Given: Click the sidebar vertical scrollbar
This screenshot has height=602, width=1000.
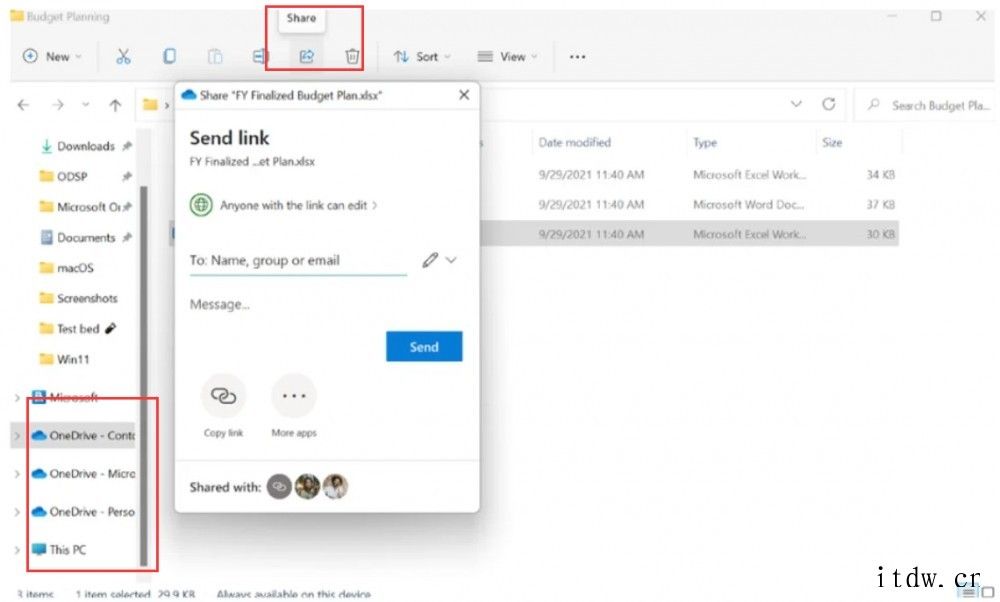Looking at the screenshot, I should 143,375.
